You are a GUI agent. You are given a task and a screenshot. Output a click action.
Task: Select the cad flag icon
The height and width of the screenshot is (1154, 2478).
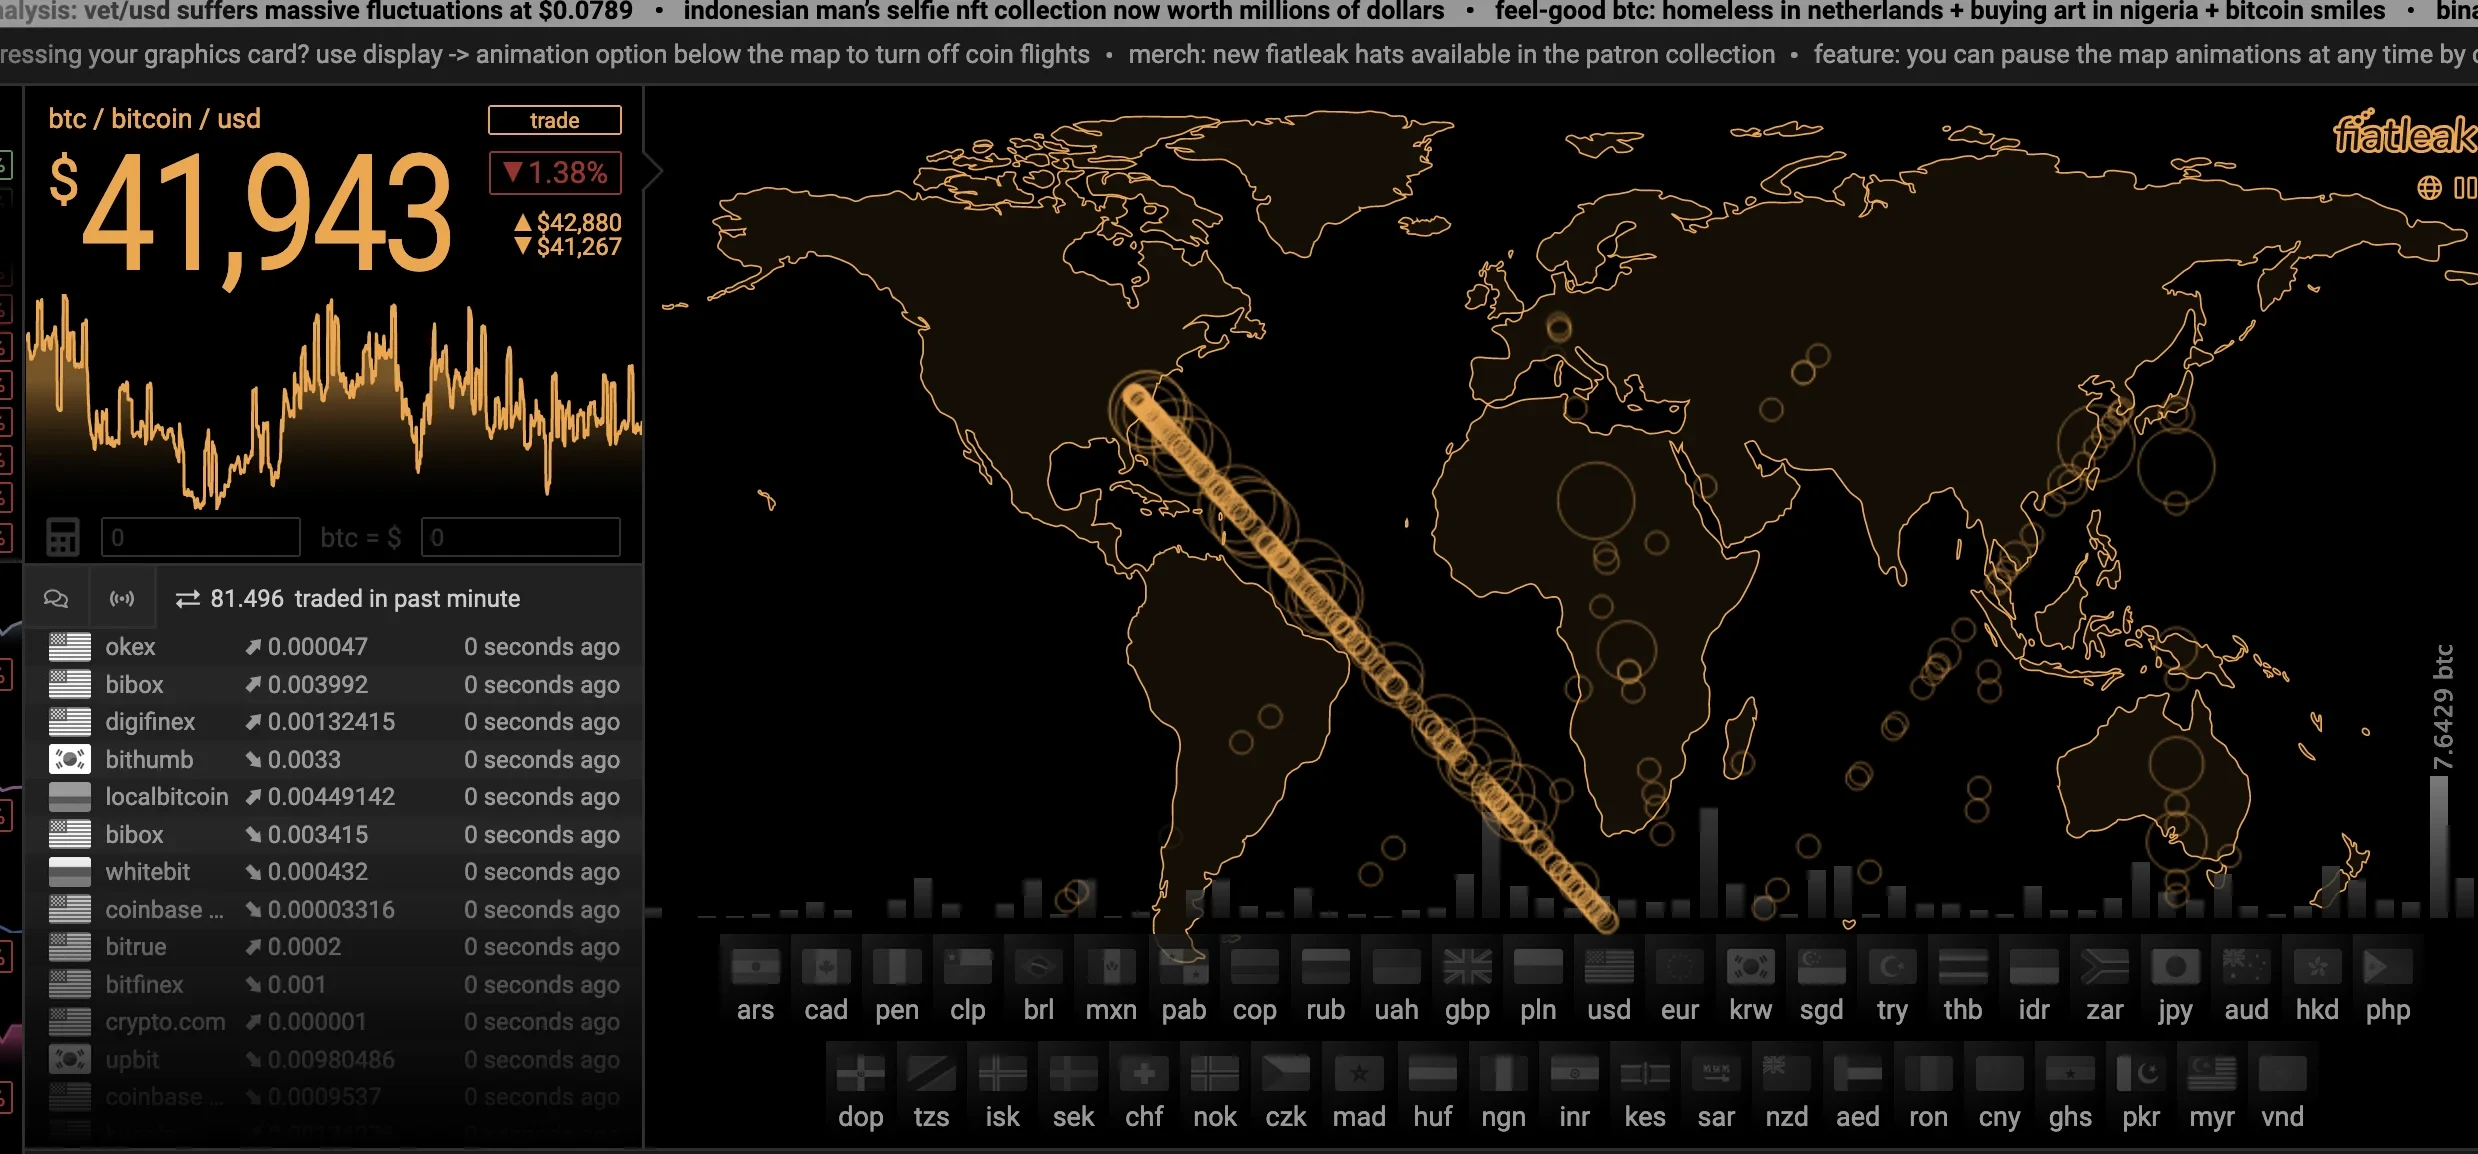[825, 968]
